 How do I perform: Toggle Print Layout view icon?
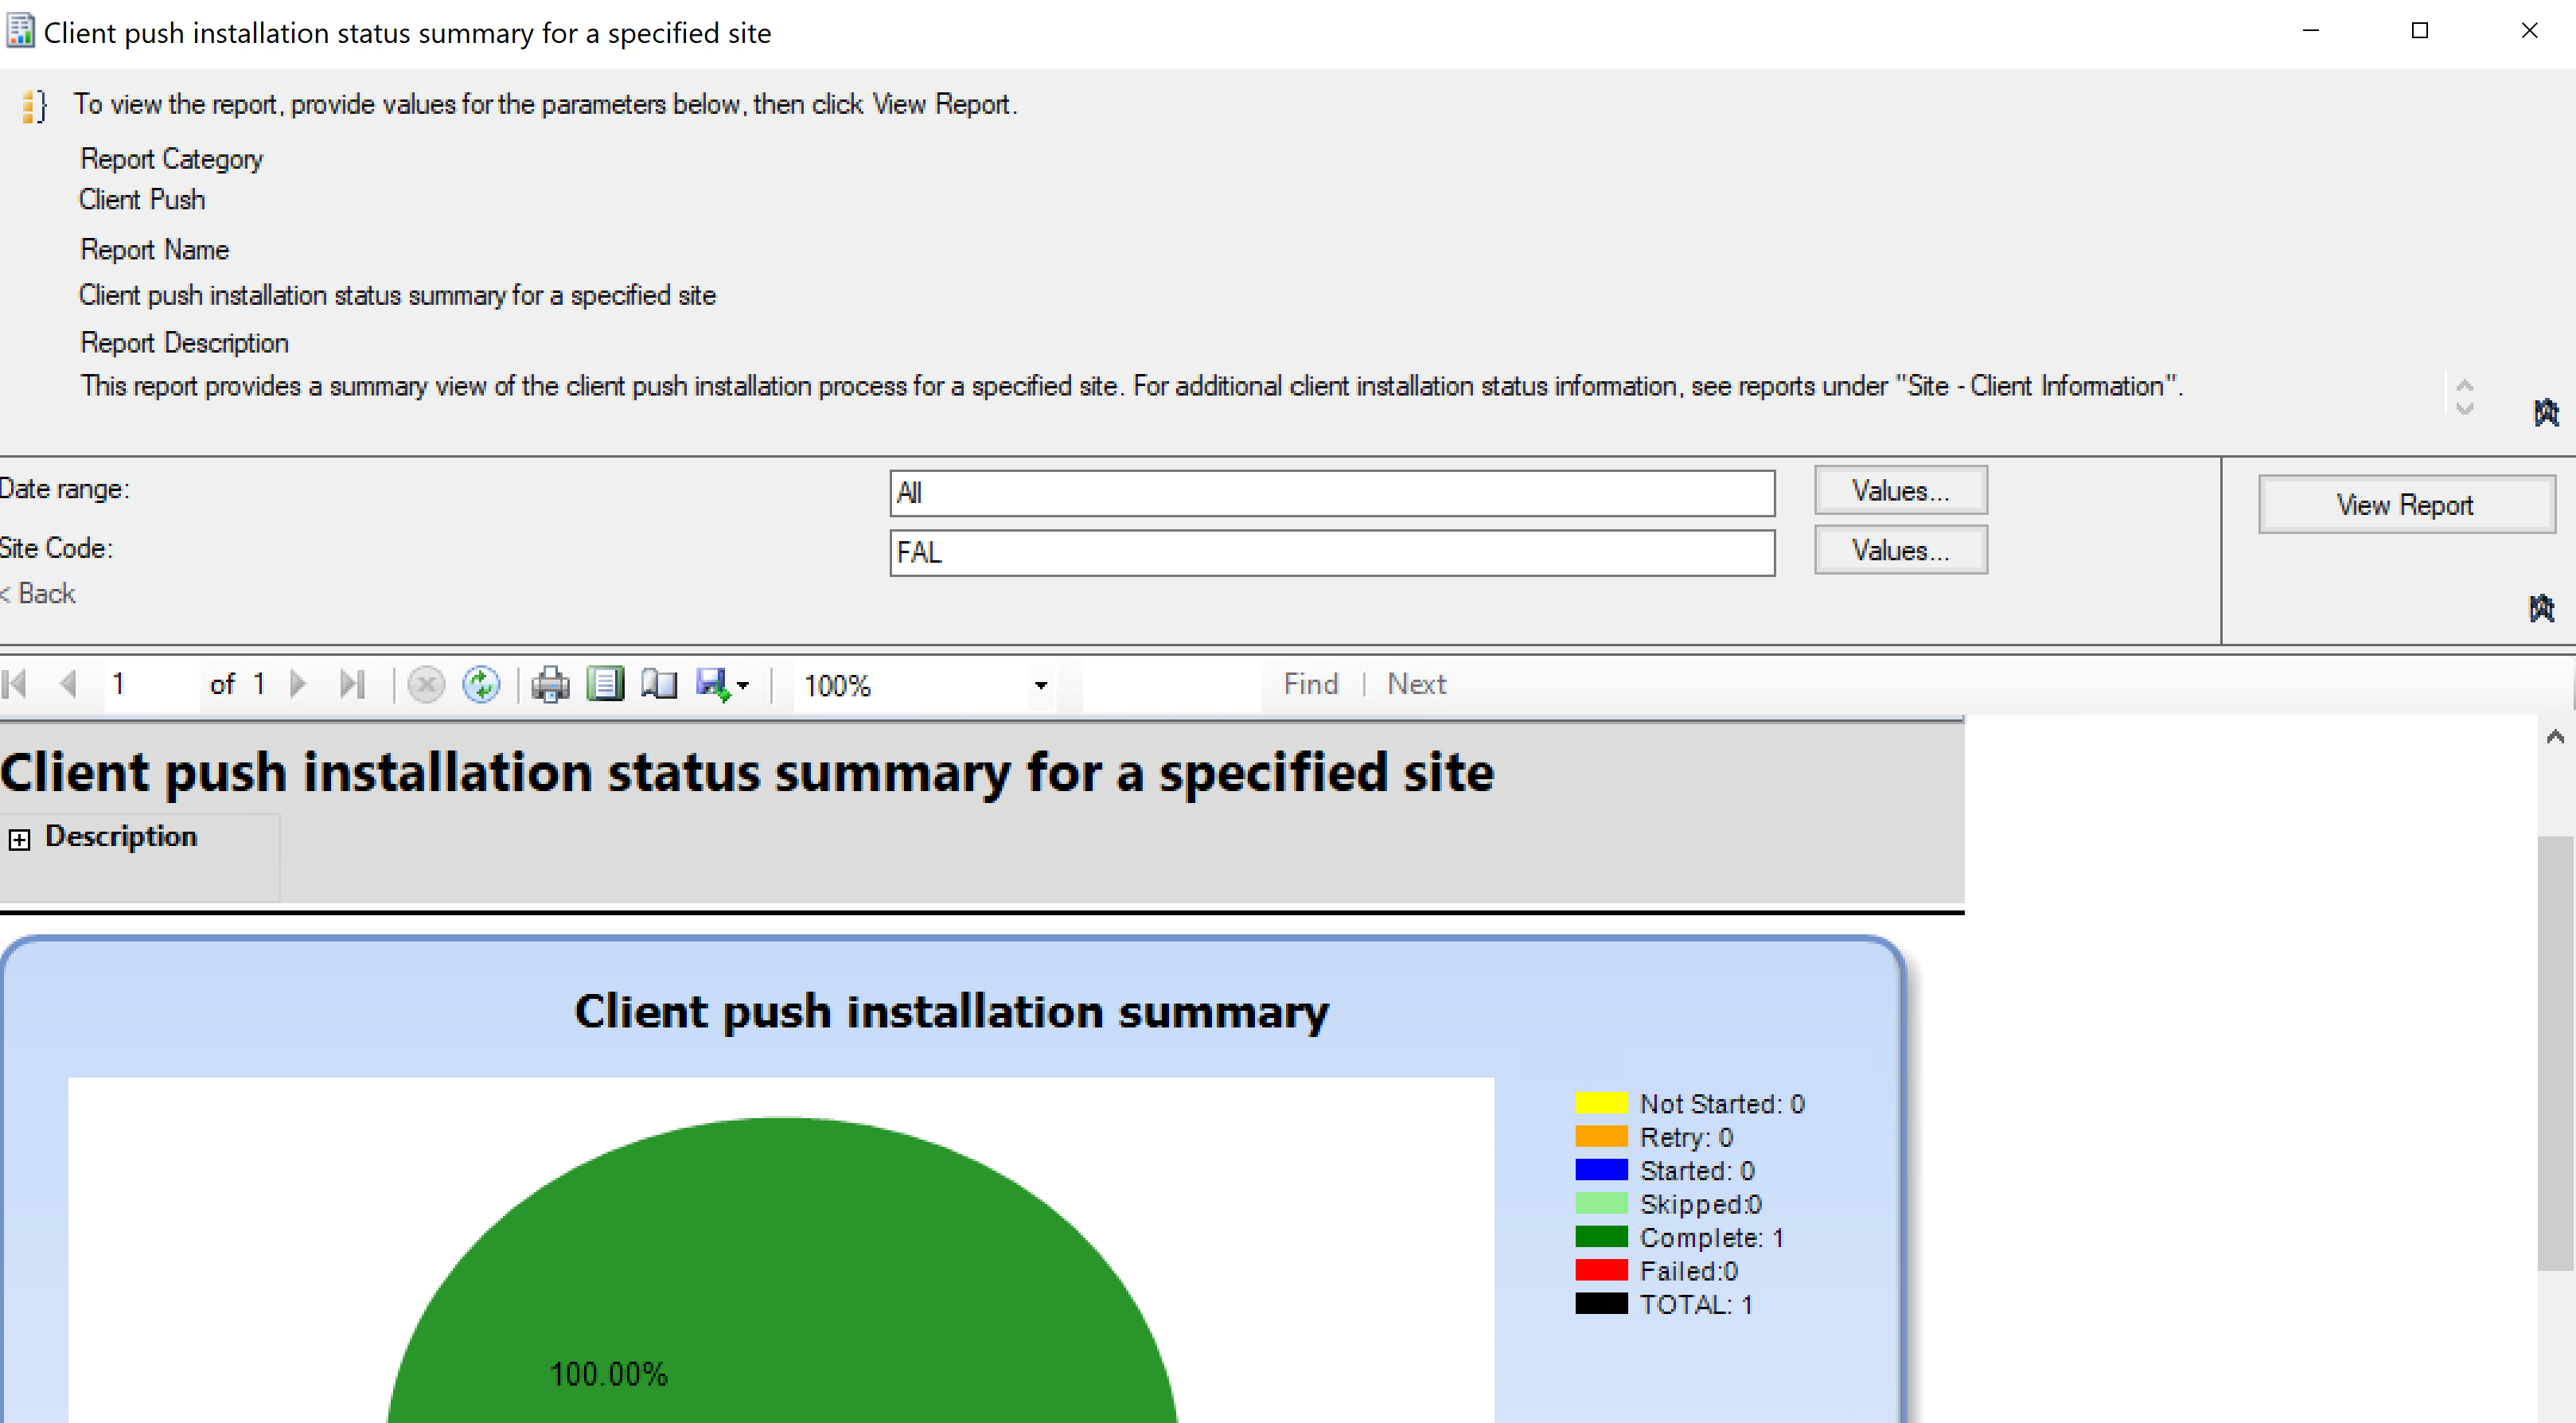[x=605, y=685]
